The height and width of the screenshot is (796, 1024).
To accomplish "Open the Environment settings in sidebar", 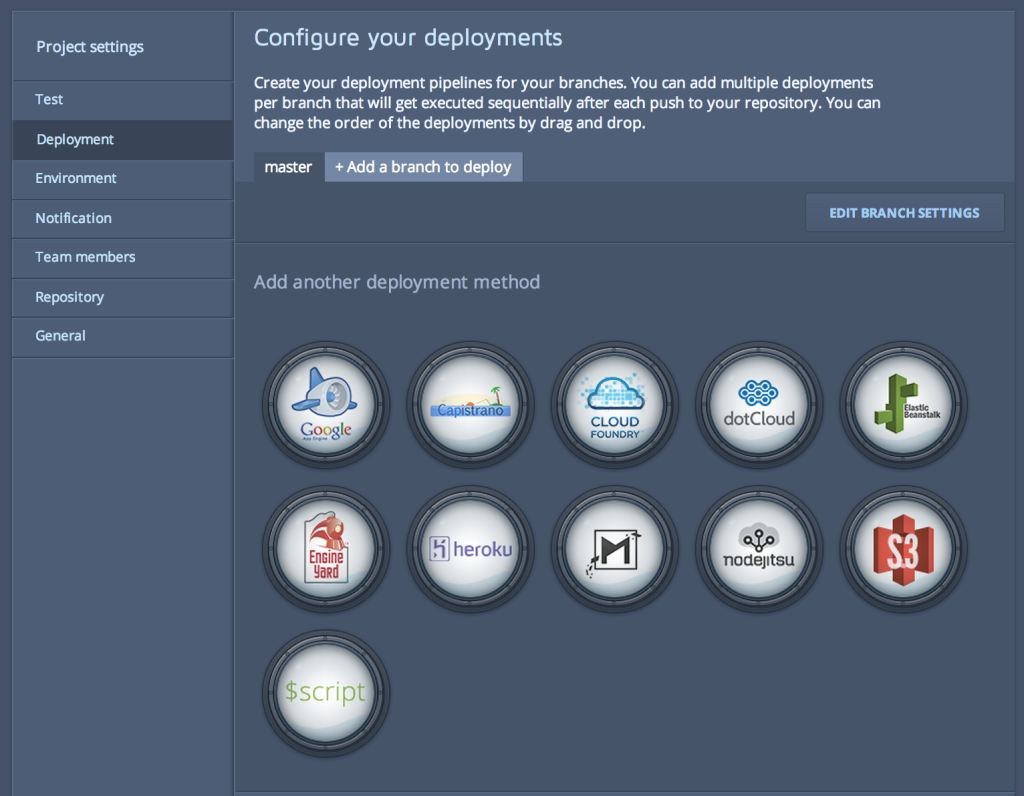I will pos(76,178).
